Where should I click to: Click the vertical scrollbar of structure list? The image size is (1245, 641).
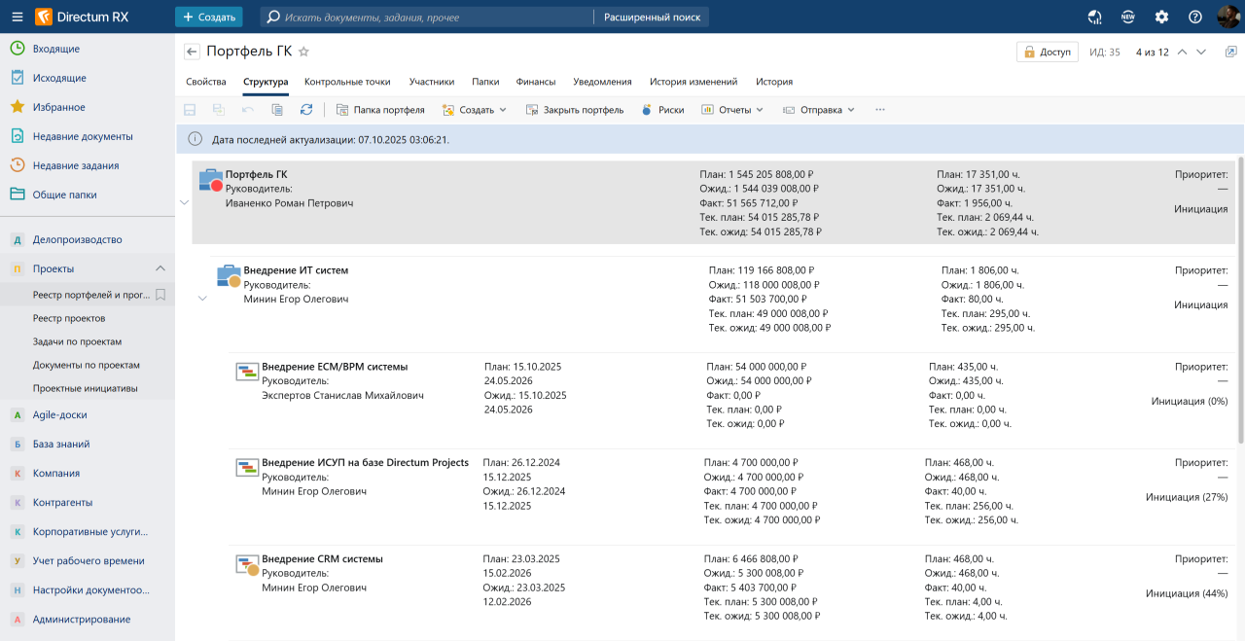[1241, 300]
